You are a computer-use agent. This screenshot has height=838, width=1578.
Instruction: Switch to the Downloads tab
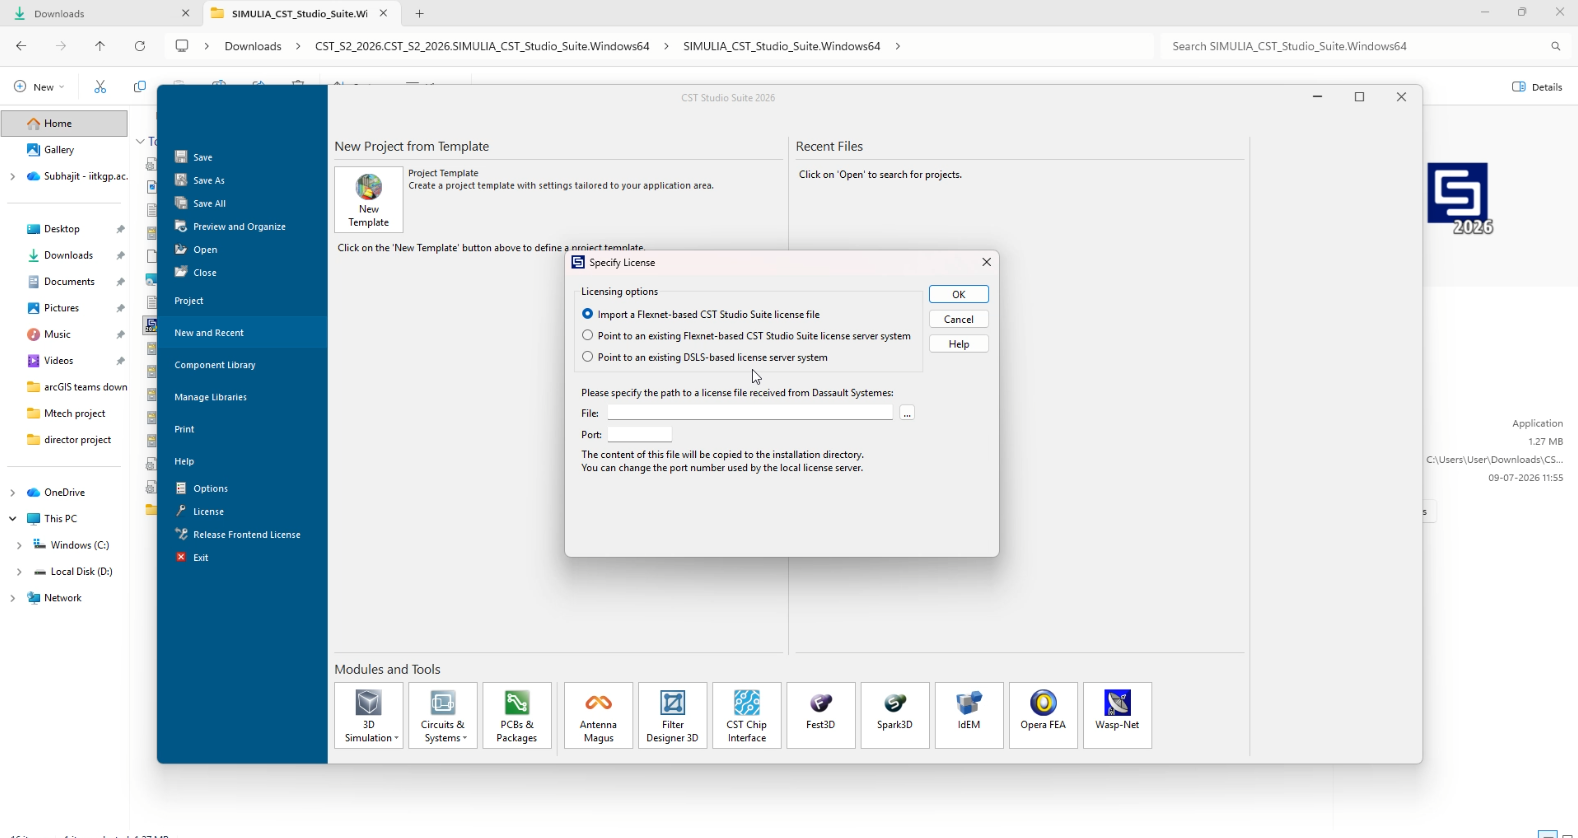(x=100, y=14)
